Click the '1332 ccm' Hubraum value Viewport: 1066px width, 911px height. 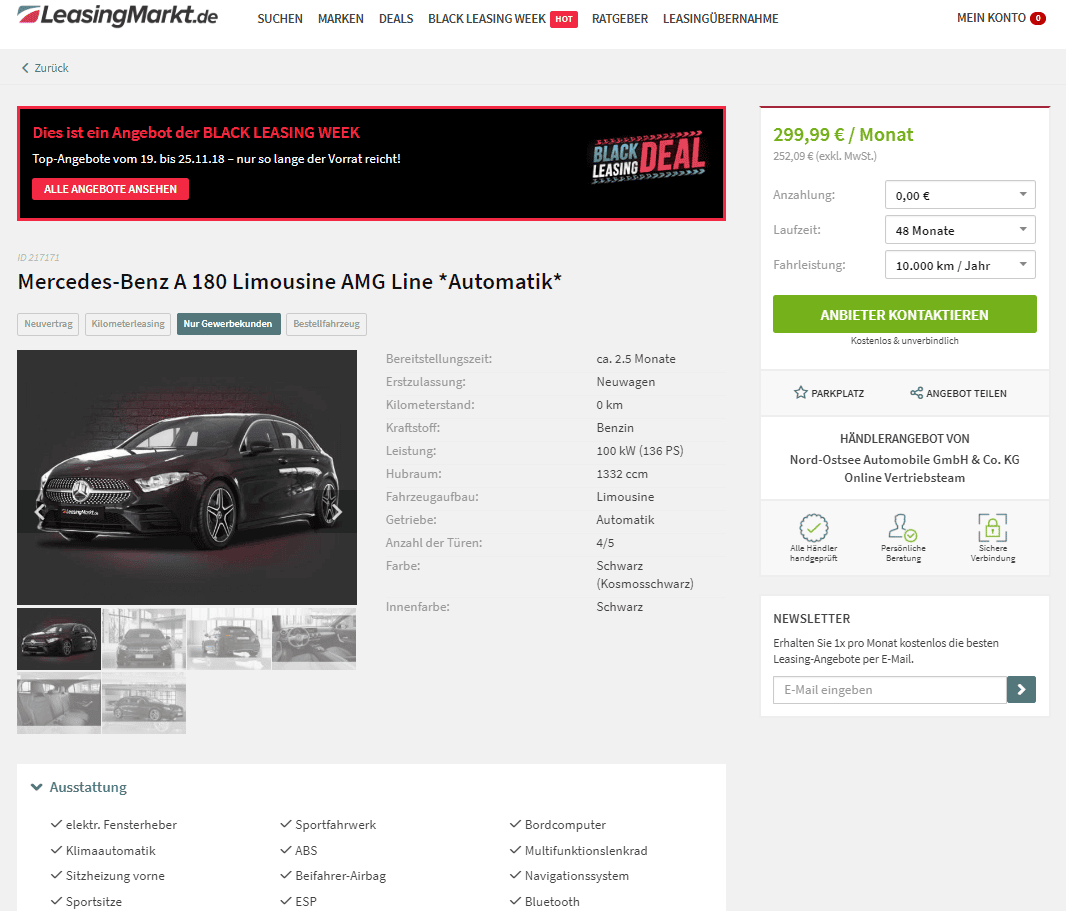pyautogui.click(x=622, y=474)
